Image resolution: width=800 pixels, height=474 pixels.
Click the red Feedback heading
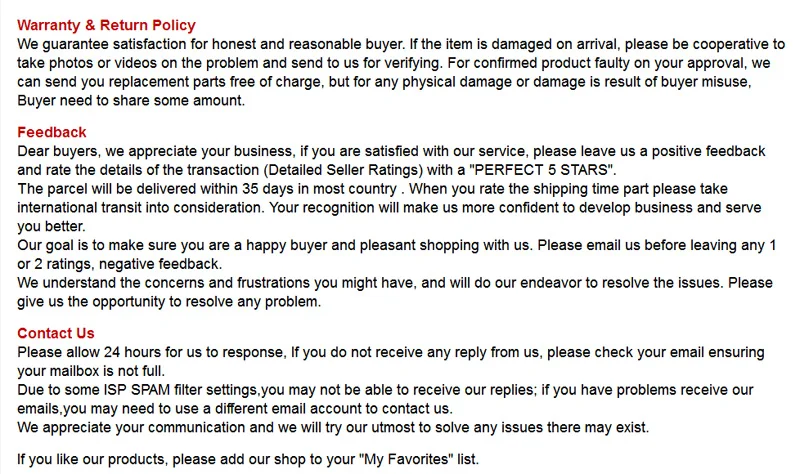coord(52,132)
